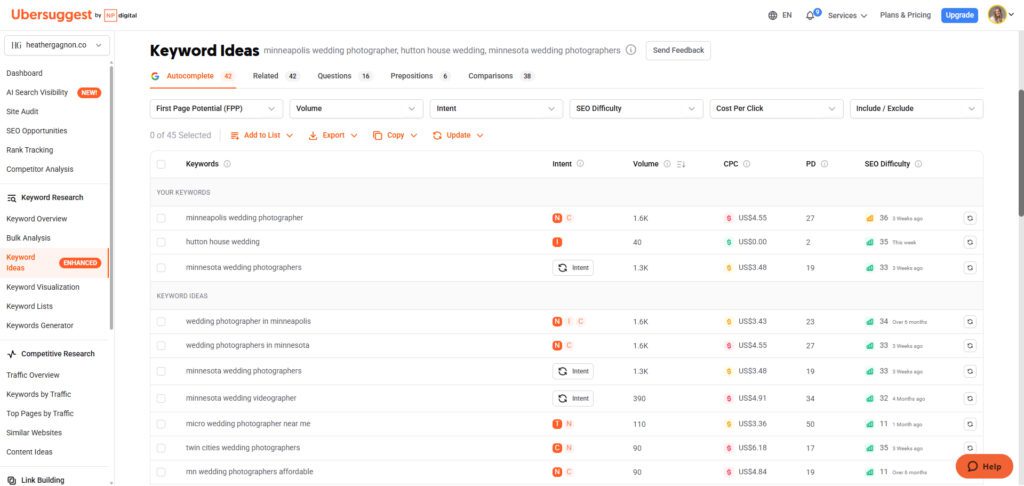Open the Export dropdown menu
Image resolution: width=1024 pixels, height=486 pixels.
coord(333,135)
